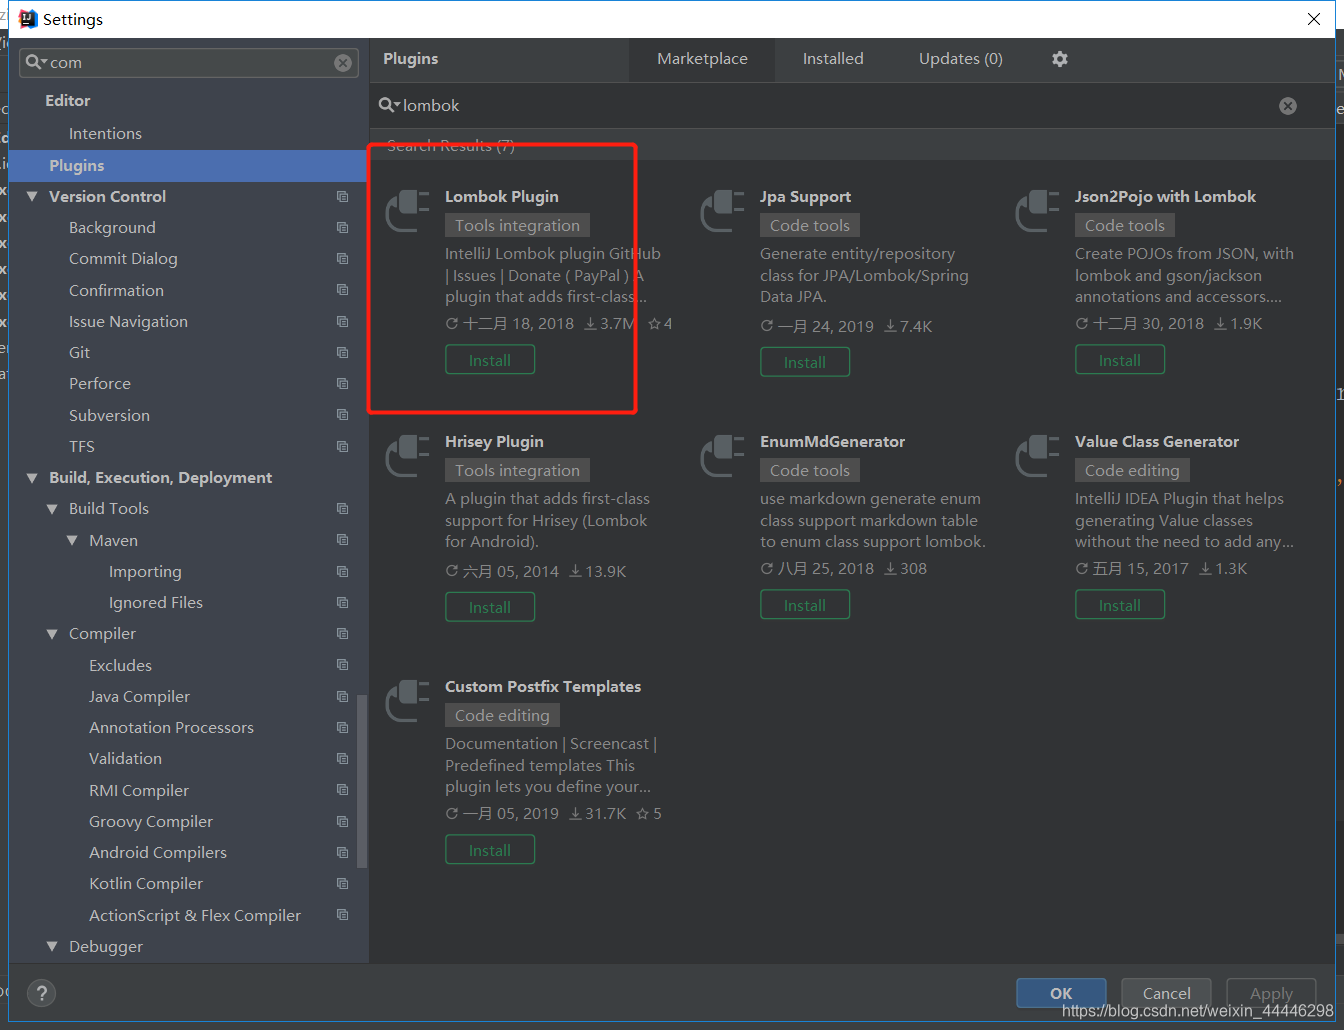
Task: Collapse the Build, Execution, Deployment node
Action: point(32,478)
